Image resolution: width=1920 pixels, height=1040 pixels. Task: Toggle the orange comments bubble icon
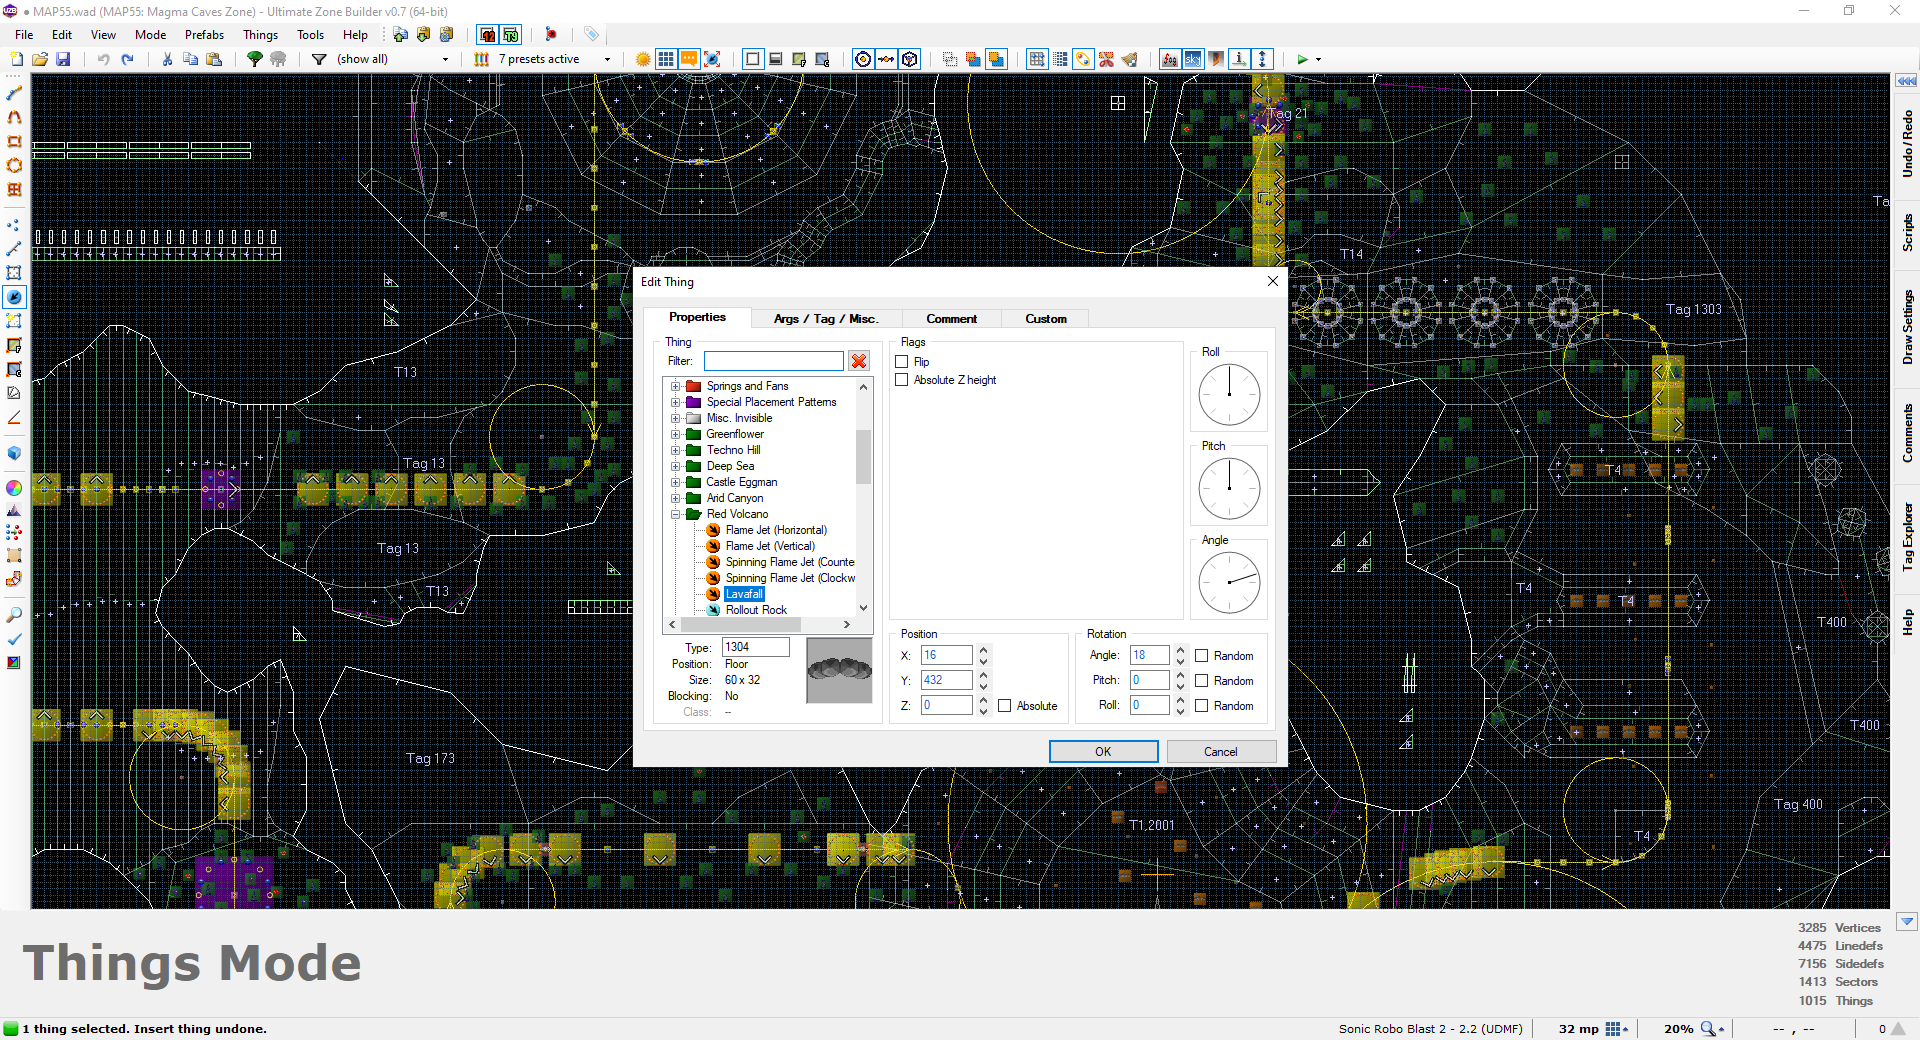tap(689, 59)
